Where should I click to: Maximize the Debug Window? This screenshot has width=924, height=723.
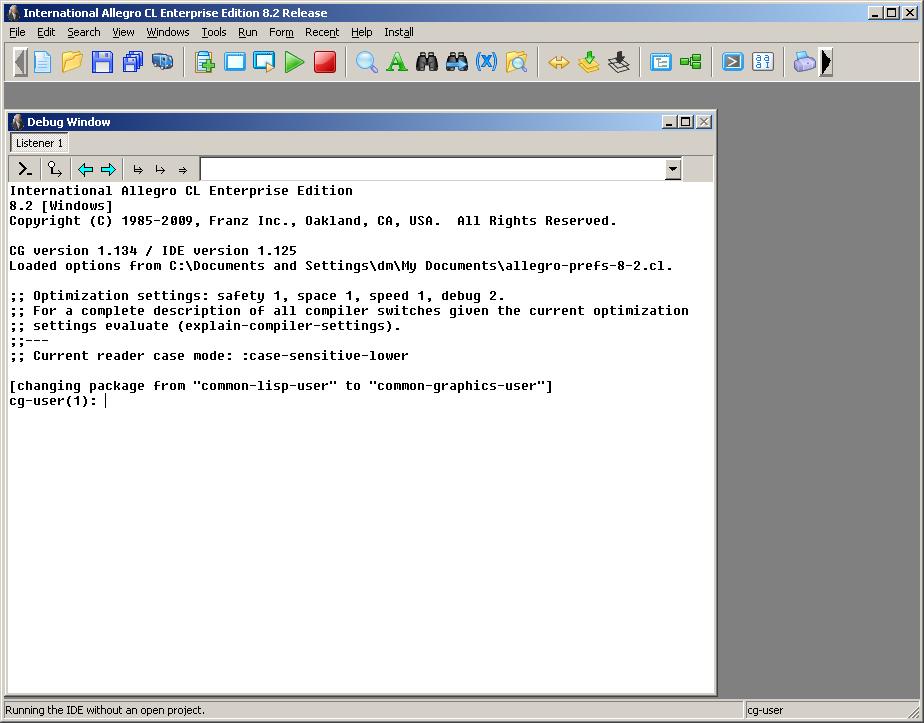click(x=685, y=122)
